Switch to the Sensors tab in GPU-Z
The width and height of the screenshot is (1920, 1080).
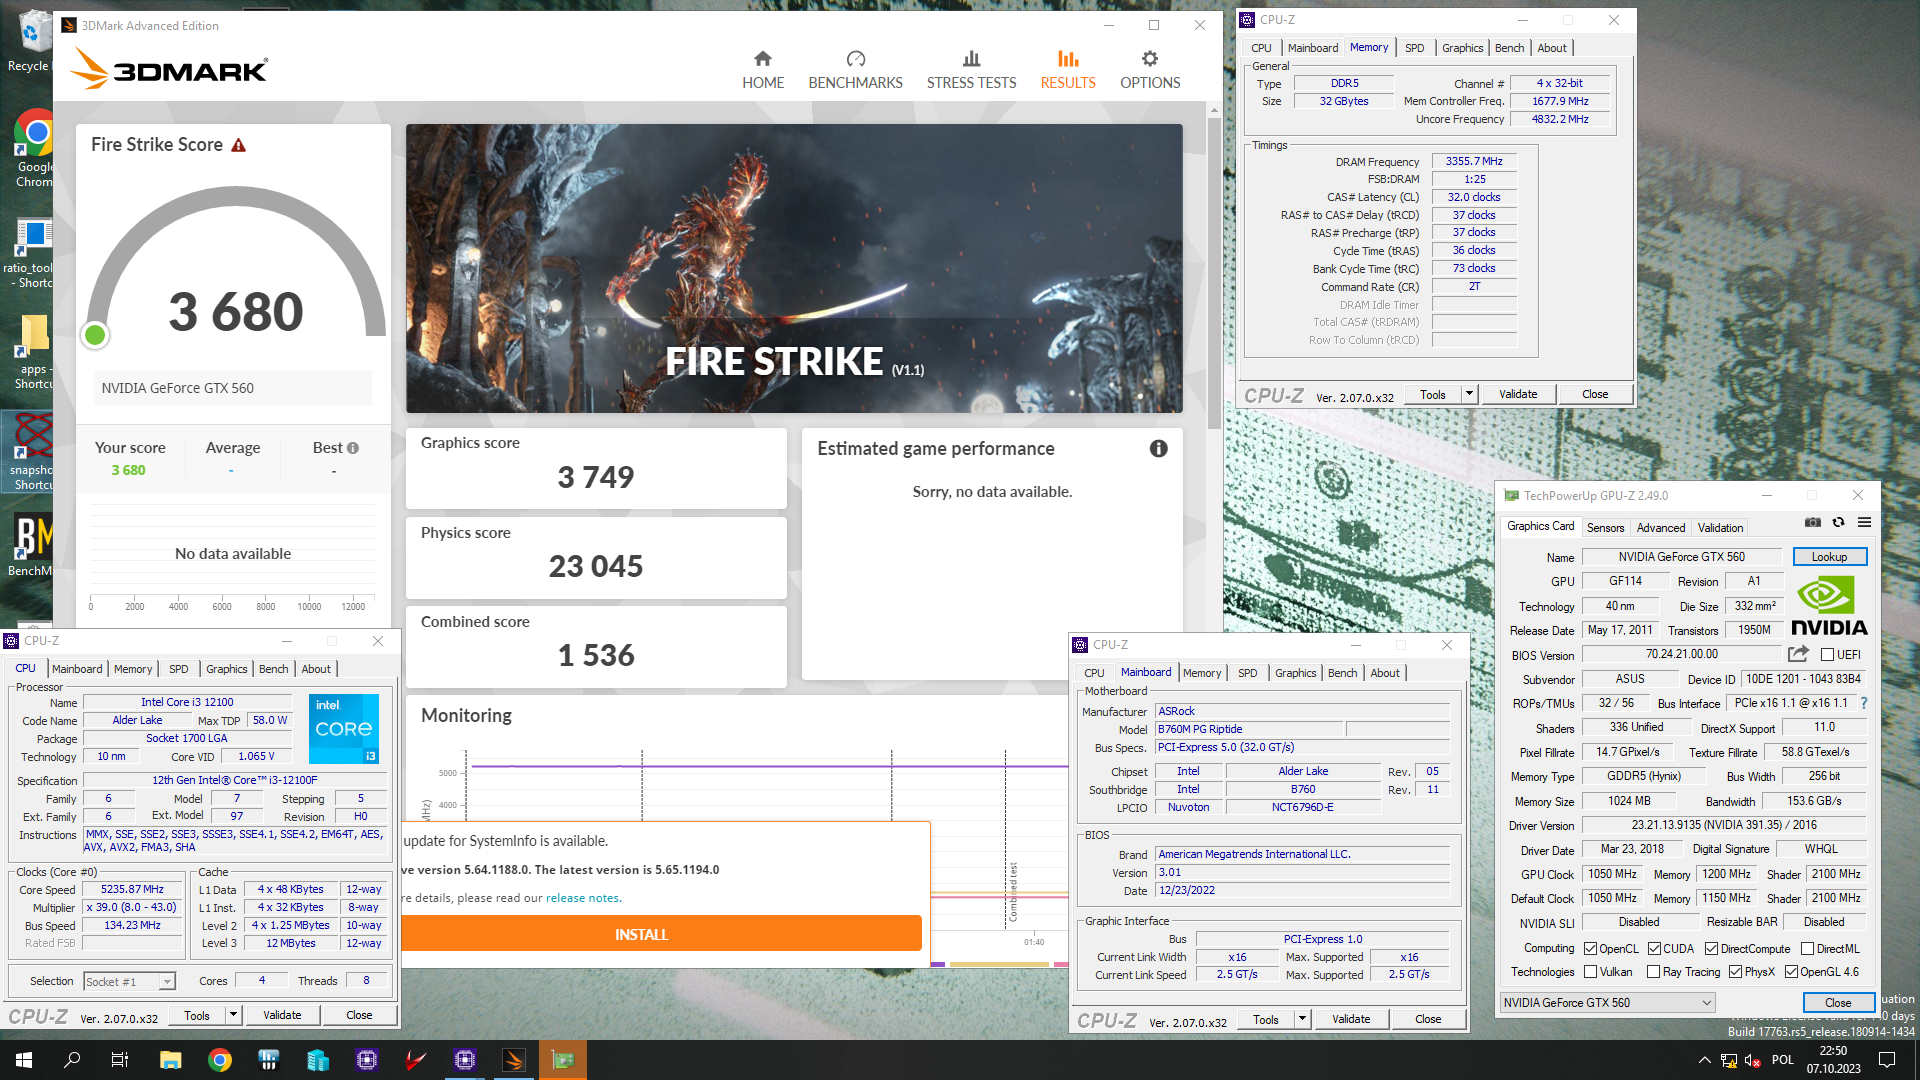pyautogui.click(x=1605, y=528)
